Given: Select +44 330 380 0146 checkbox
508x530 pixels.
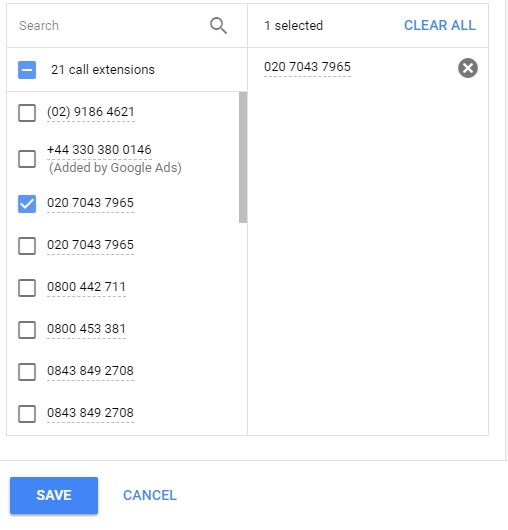Looking at the screenshot, I should click(27, 159).
